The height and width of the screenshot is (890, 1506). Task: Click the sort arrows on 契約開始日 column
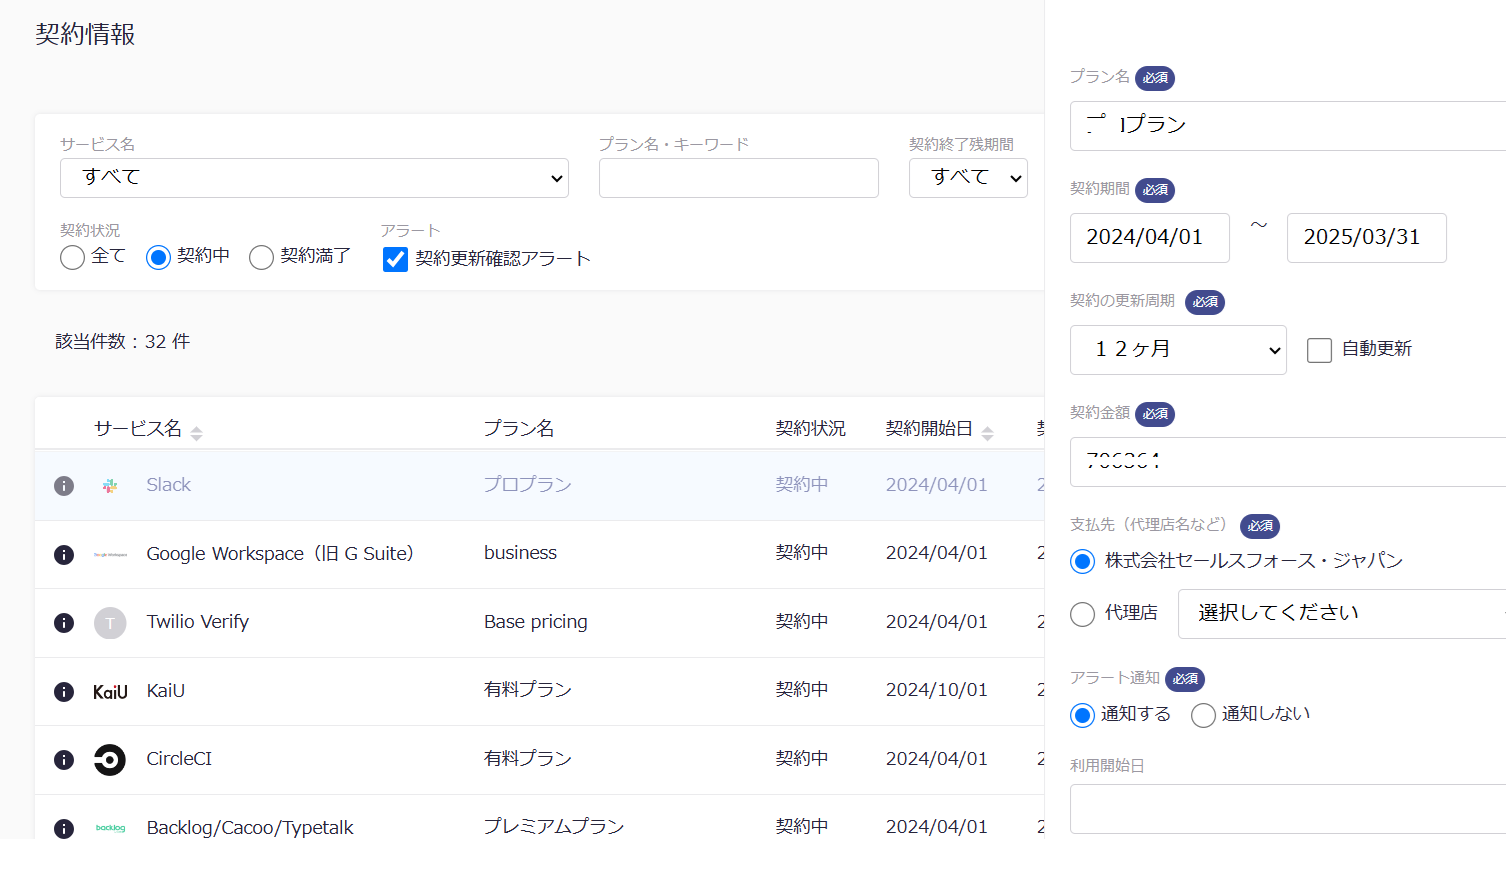click(988, 432)
